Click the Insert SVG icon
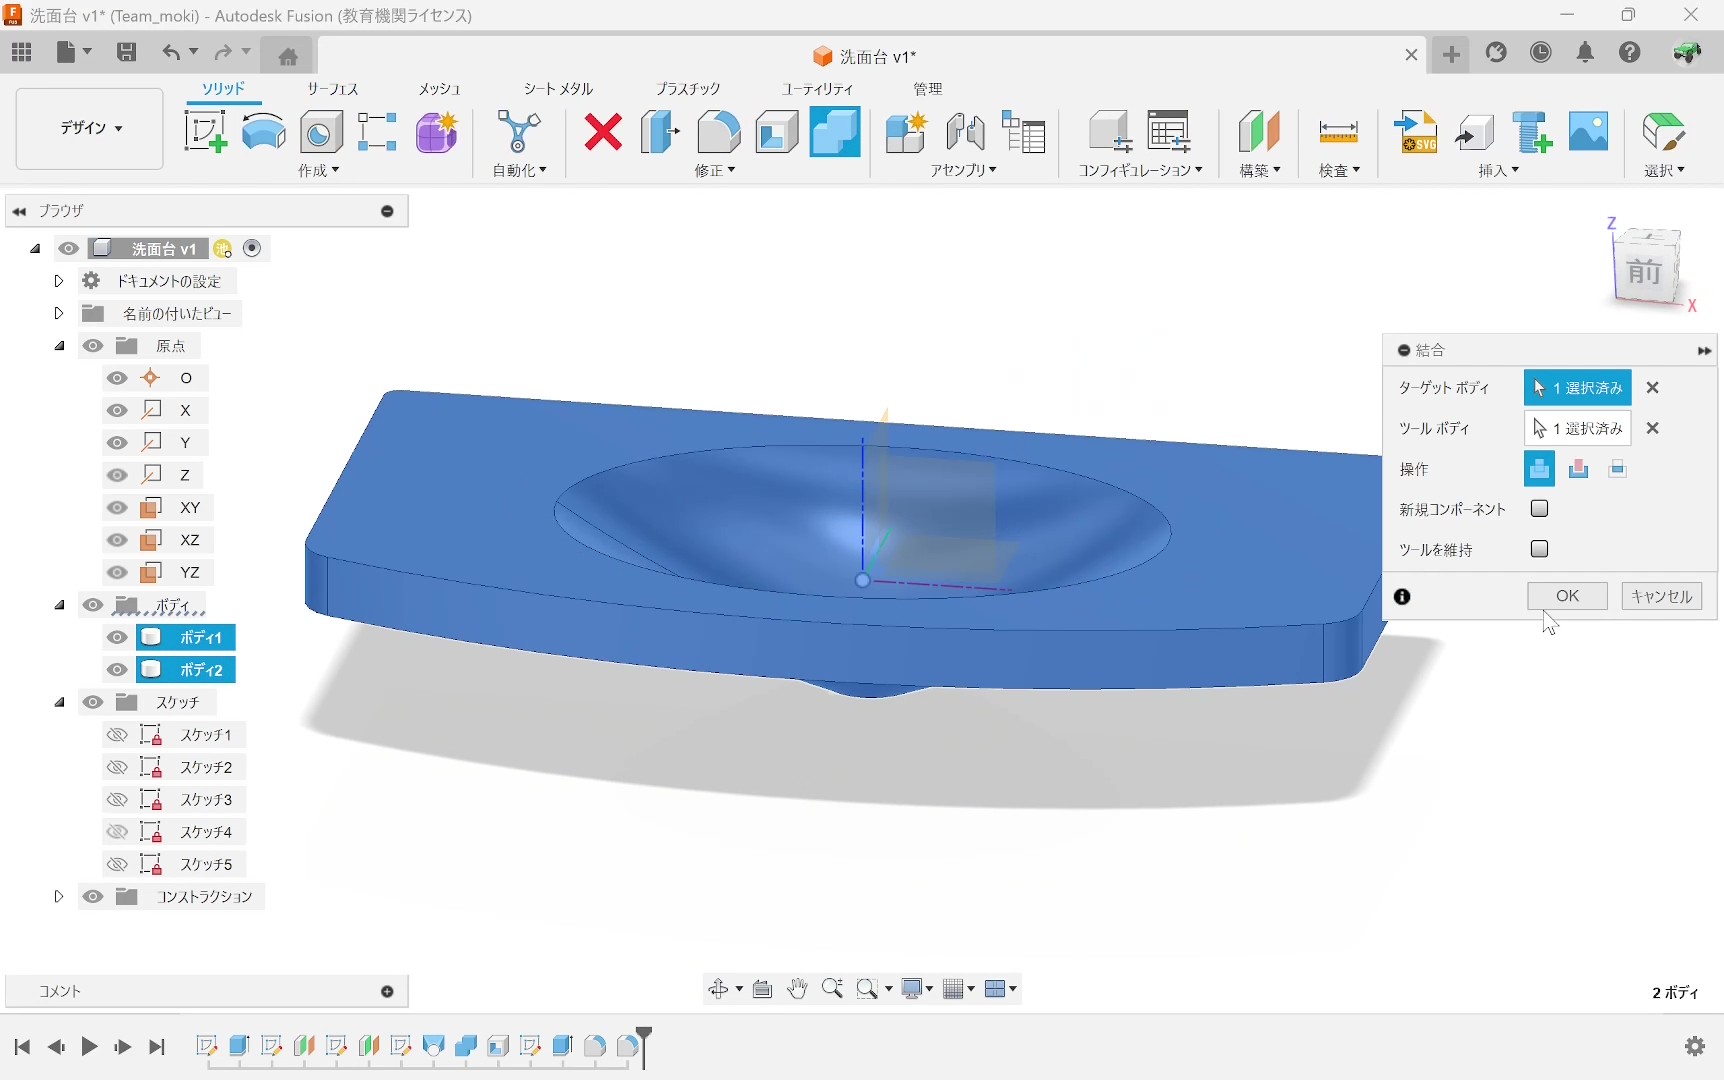This screenshot has height=1080, width=1724. (1416, 132)
